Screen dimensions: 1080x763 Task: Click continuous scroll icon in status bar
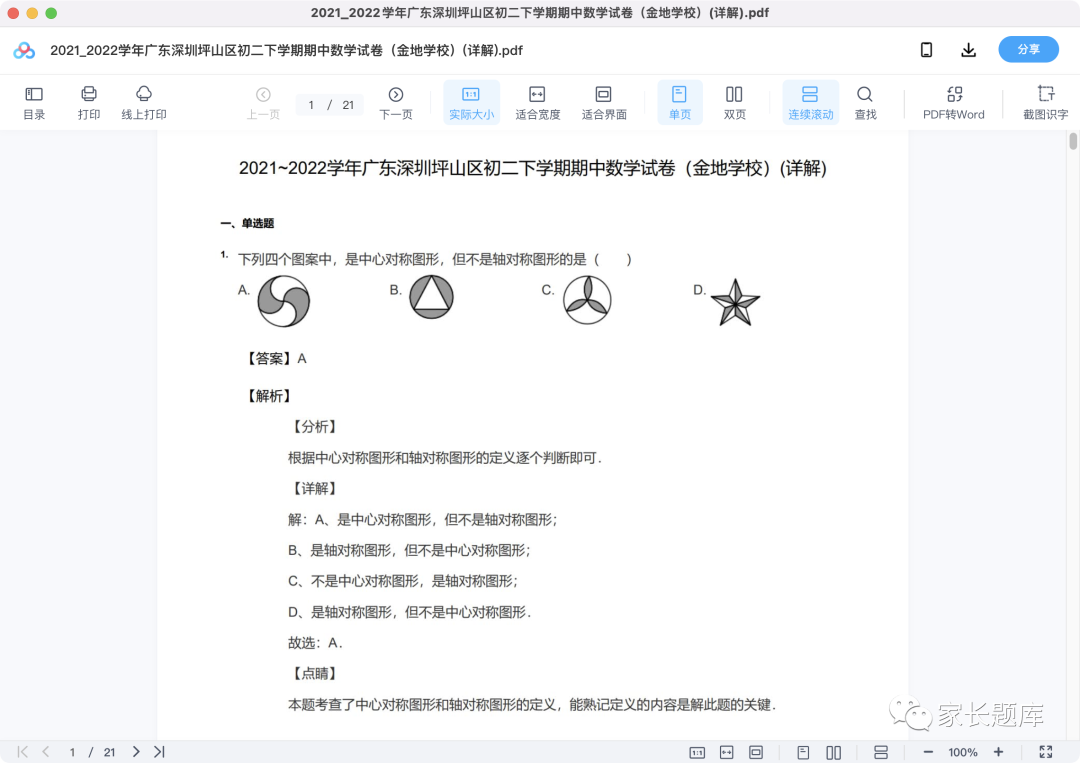[x=881, y=753]
